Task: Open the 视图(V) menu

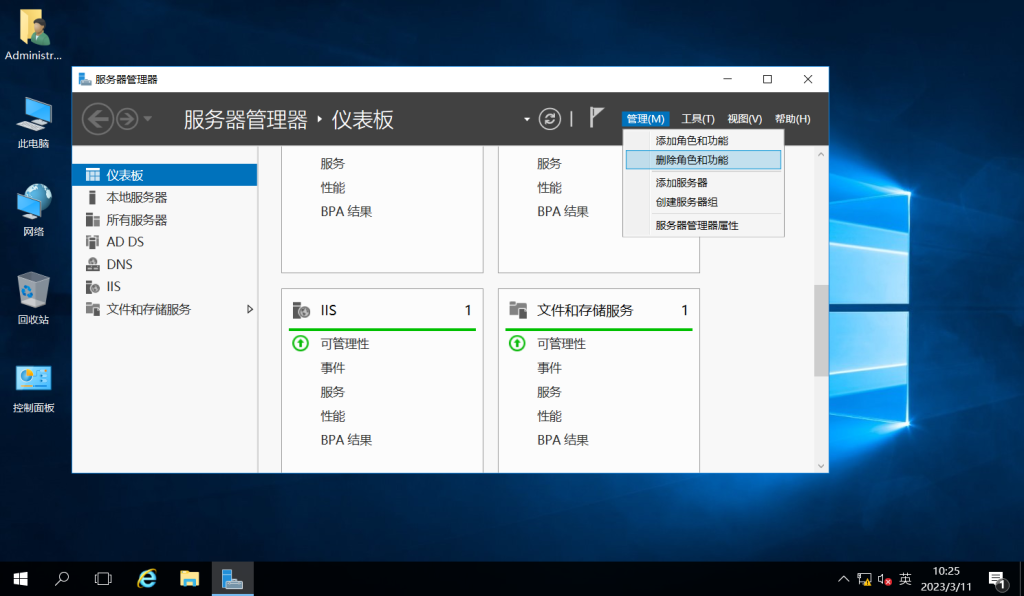Action: click(744, 119)
